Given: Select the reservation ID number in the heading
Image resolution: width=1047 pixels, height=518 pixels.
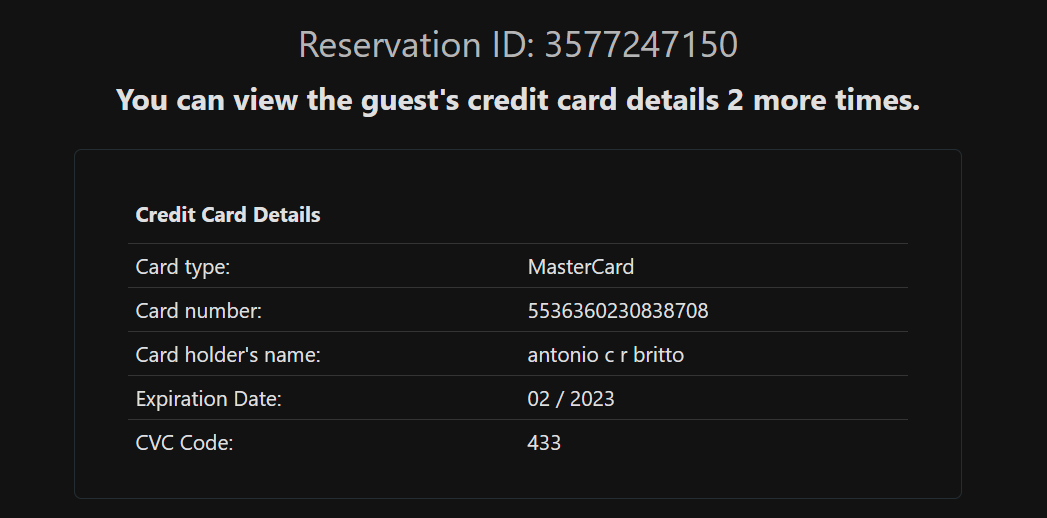Looking at the screenshot, I should 641,45.
